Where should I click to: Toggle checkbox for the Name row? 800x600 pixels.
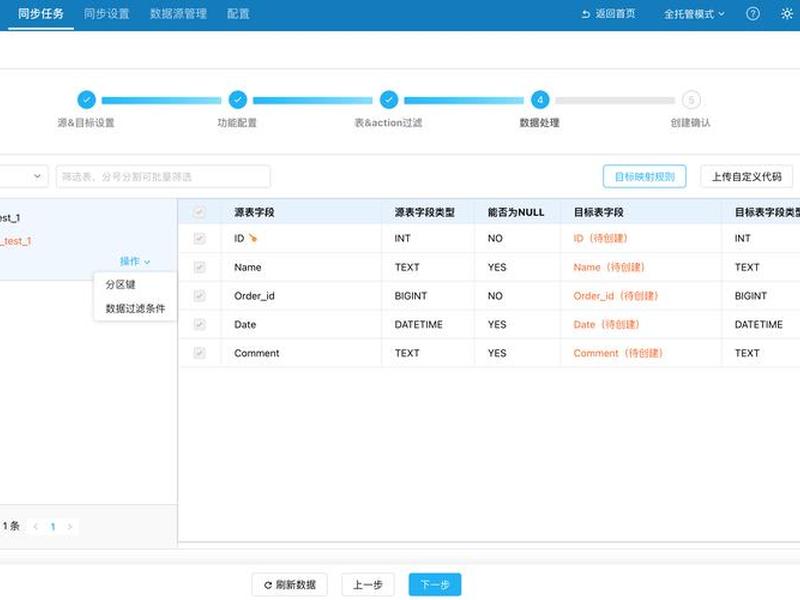tap(199, 267)
